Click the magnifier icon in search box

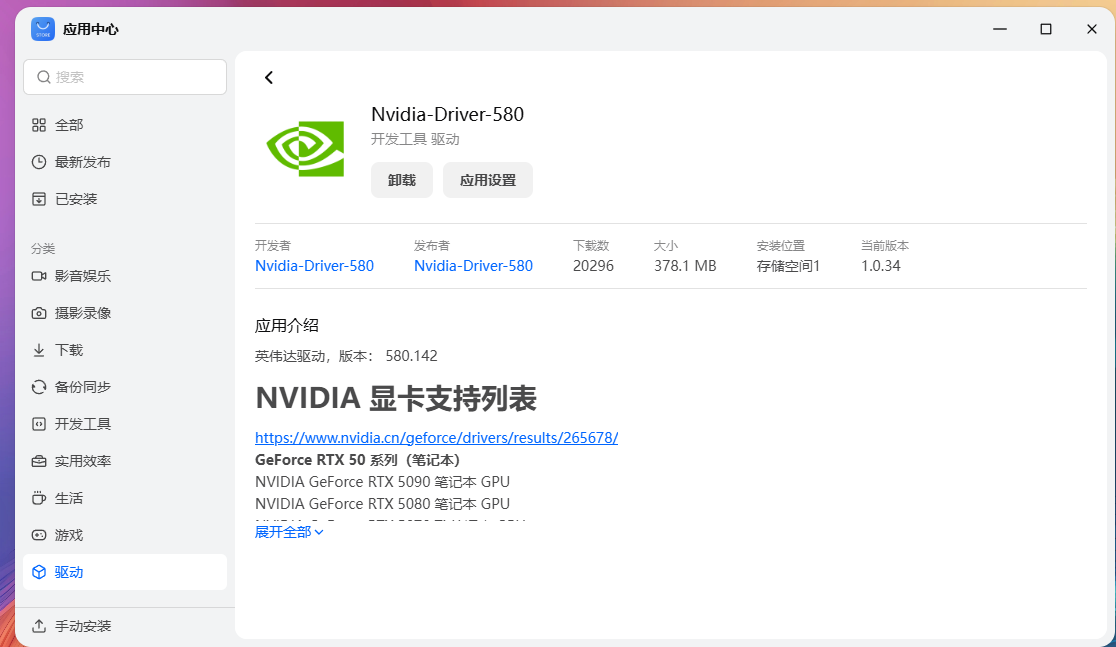coord(43,77)
